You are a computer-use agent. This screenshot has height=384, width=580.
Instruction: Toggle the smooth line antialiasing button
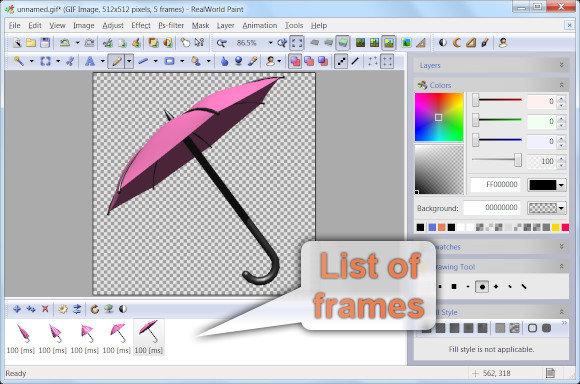click(x=355, y=61)
